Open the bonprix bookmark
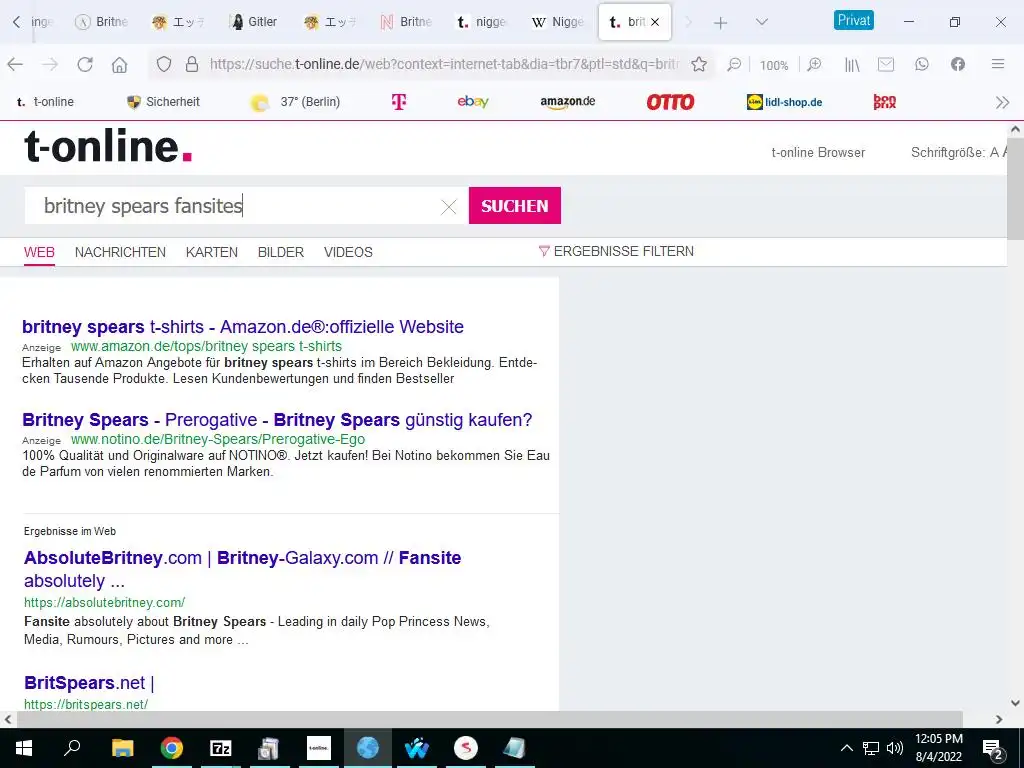1024x768 pixels. pyautogui.click(x=884, y=102)
